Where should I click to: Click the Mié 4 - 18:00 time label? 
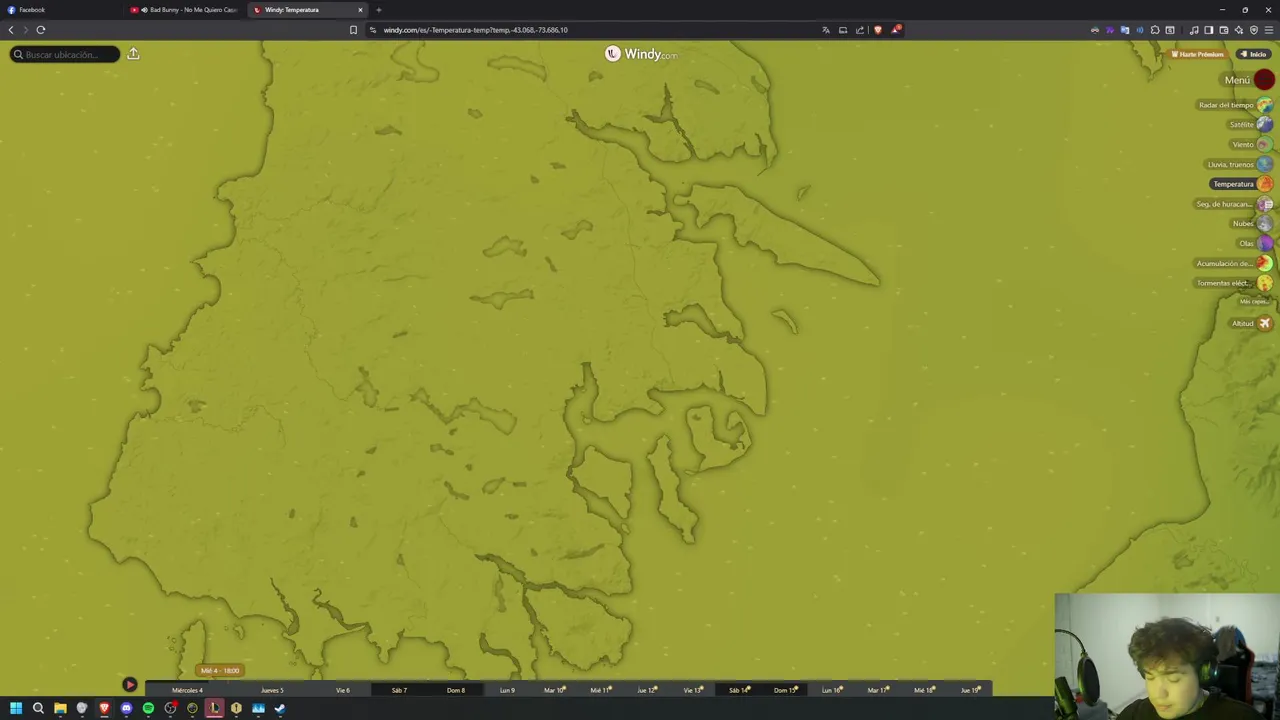point(220,671)
